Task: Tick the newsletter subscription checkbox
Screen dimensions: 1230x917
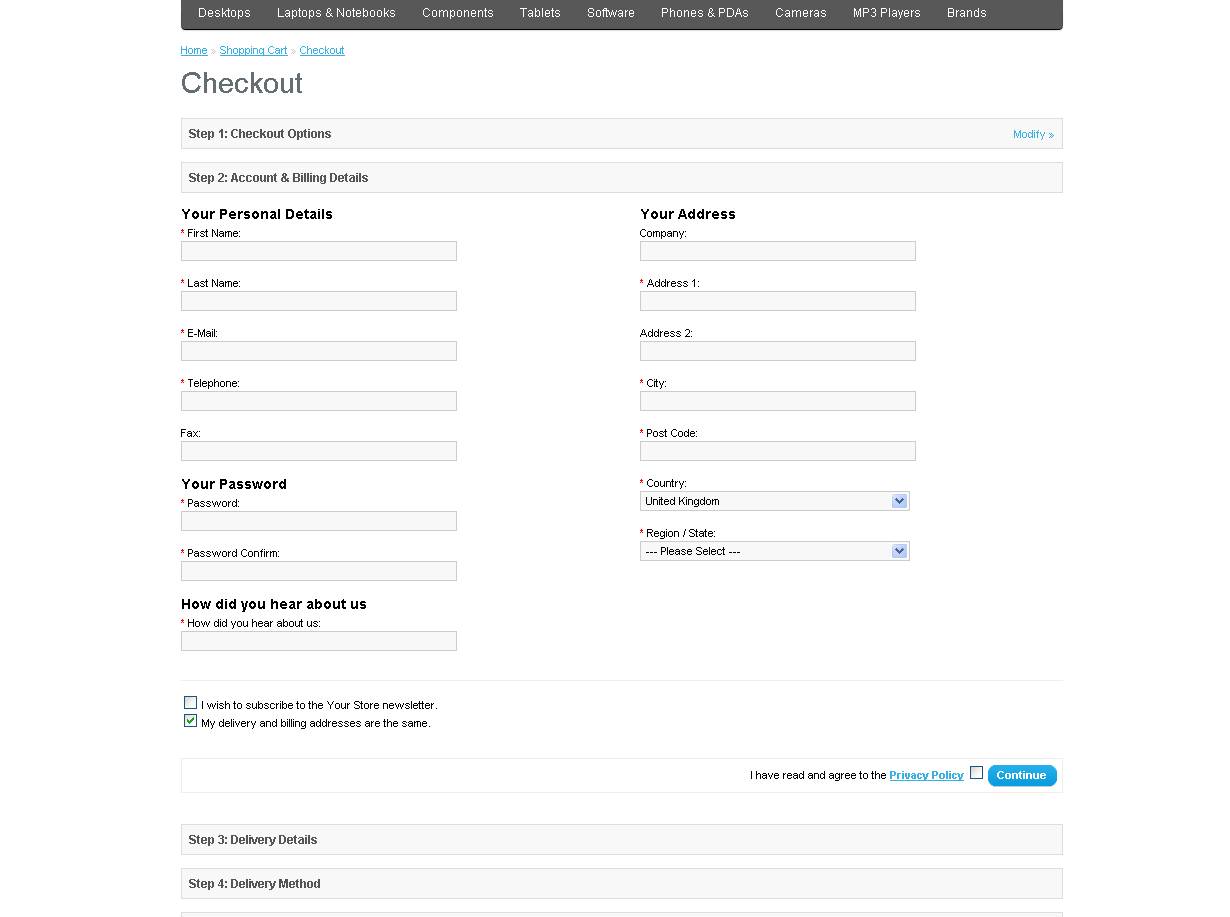Action: (190, 703)
